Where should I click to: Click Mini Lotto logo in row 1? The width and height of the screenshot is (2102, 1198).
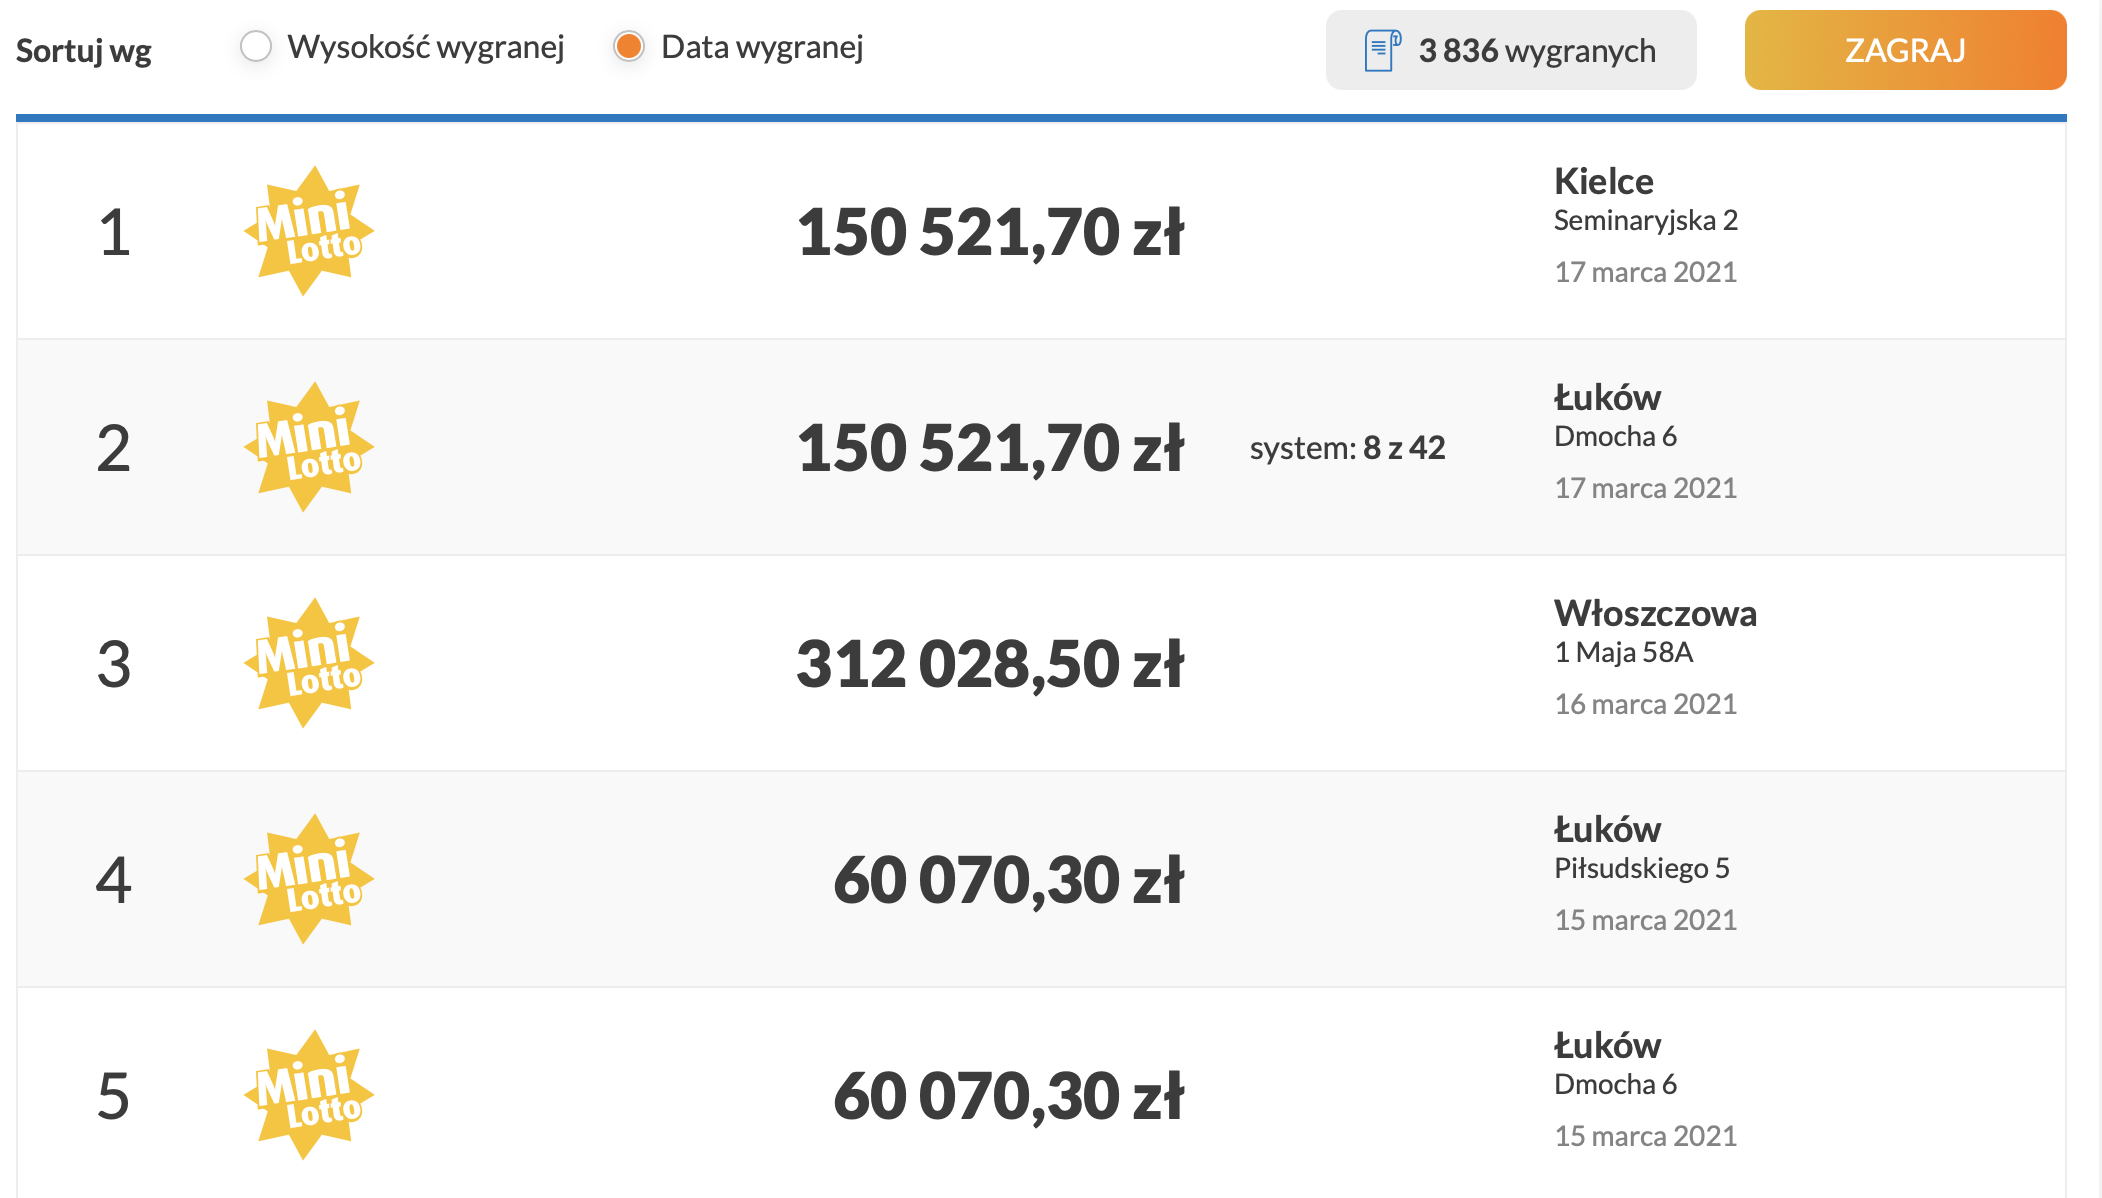click(308, 231)
